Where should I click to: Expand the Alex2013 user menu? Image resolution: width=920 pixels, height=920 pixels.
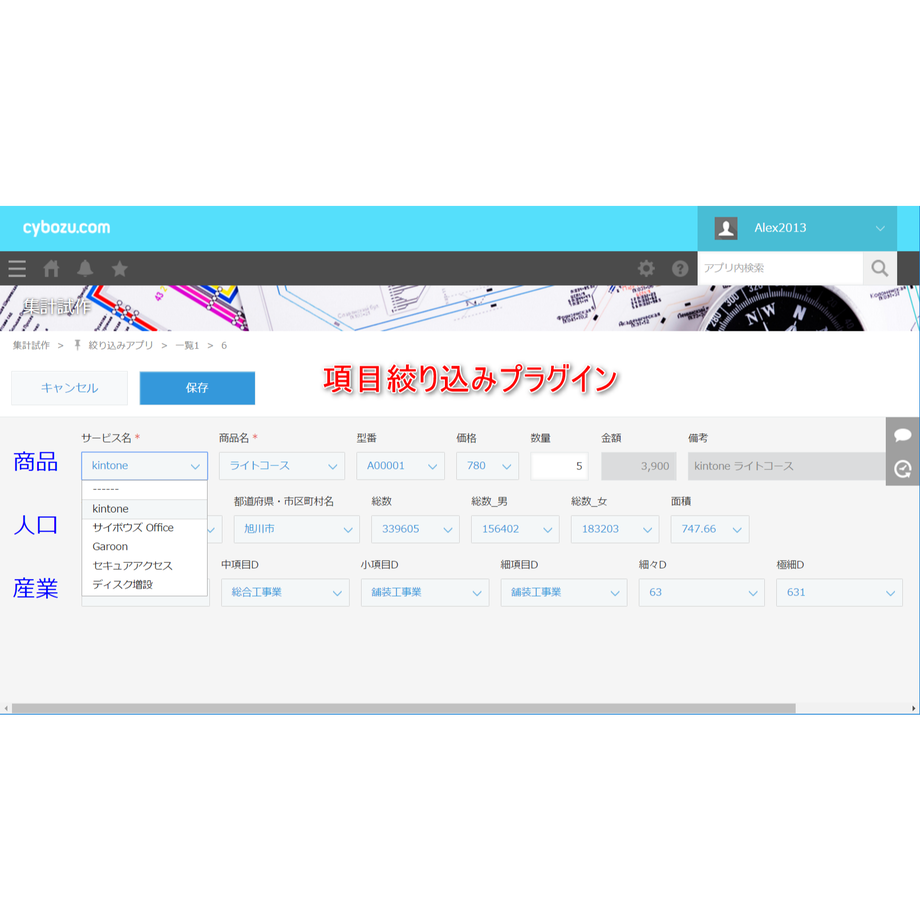point(880,228)
